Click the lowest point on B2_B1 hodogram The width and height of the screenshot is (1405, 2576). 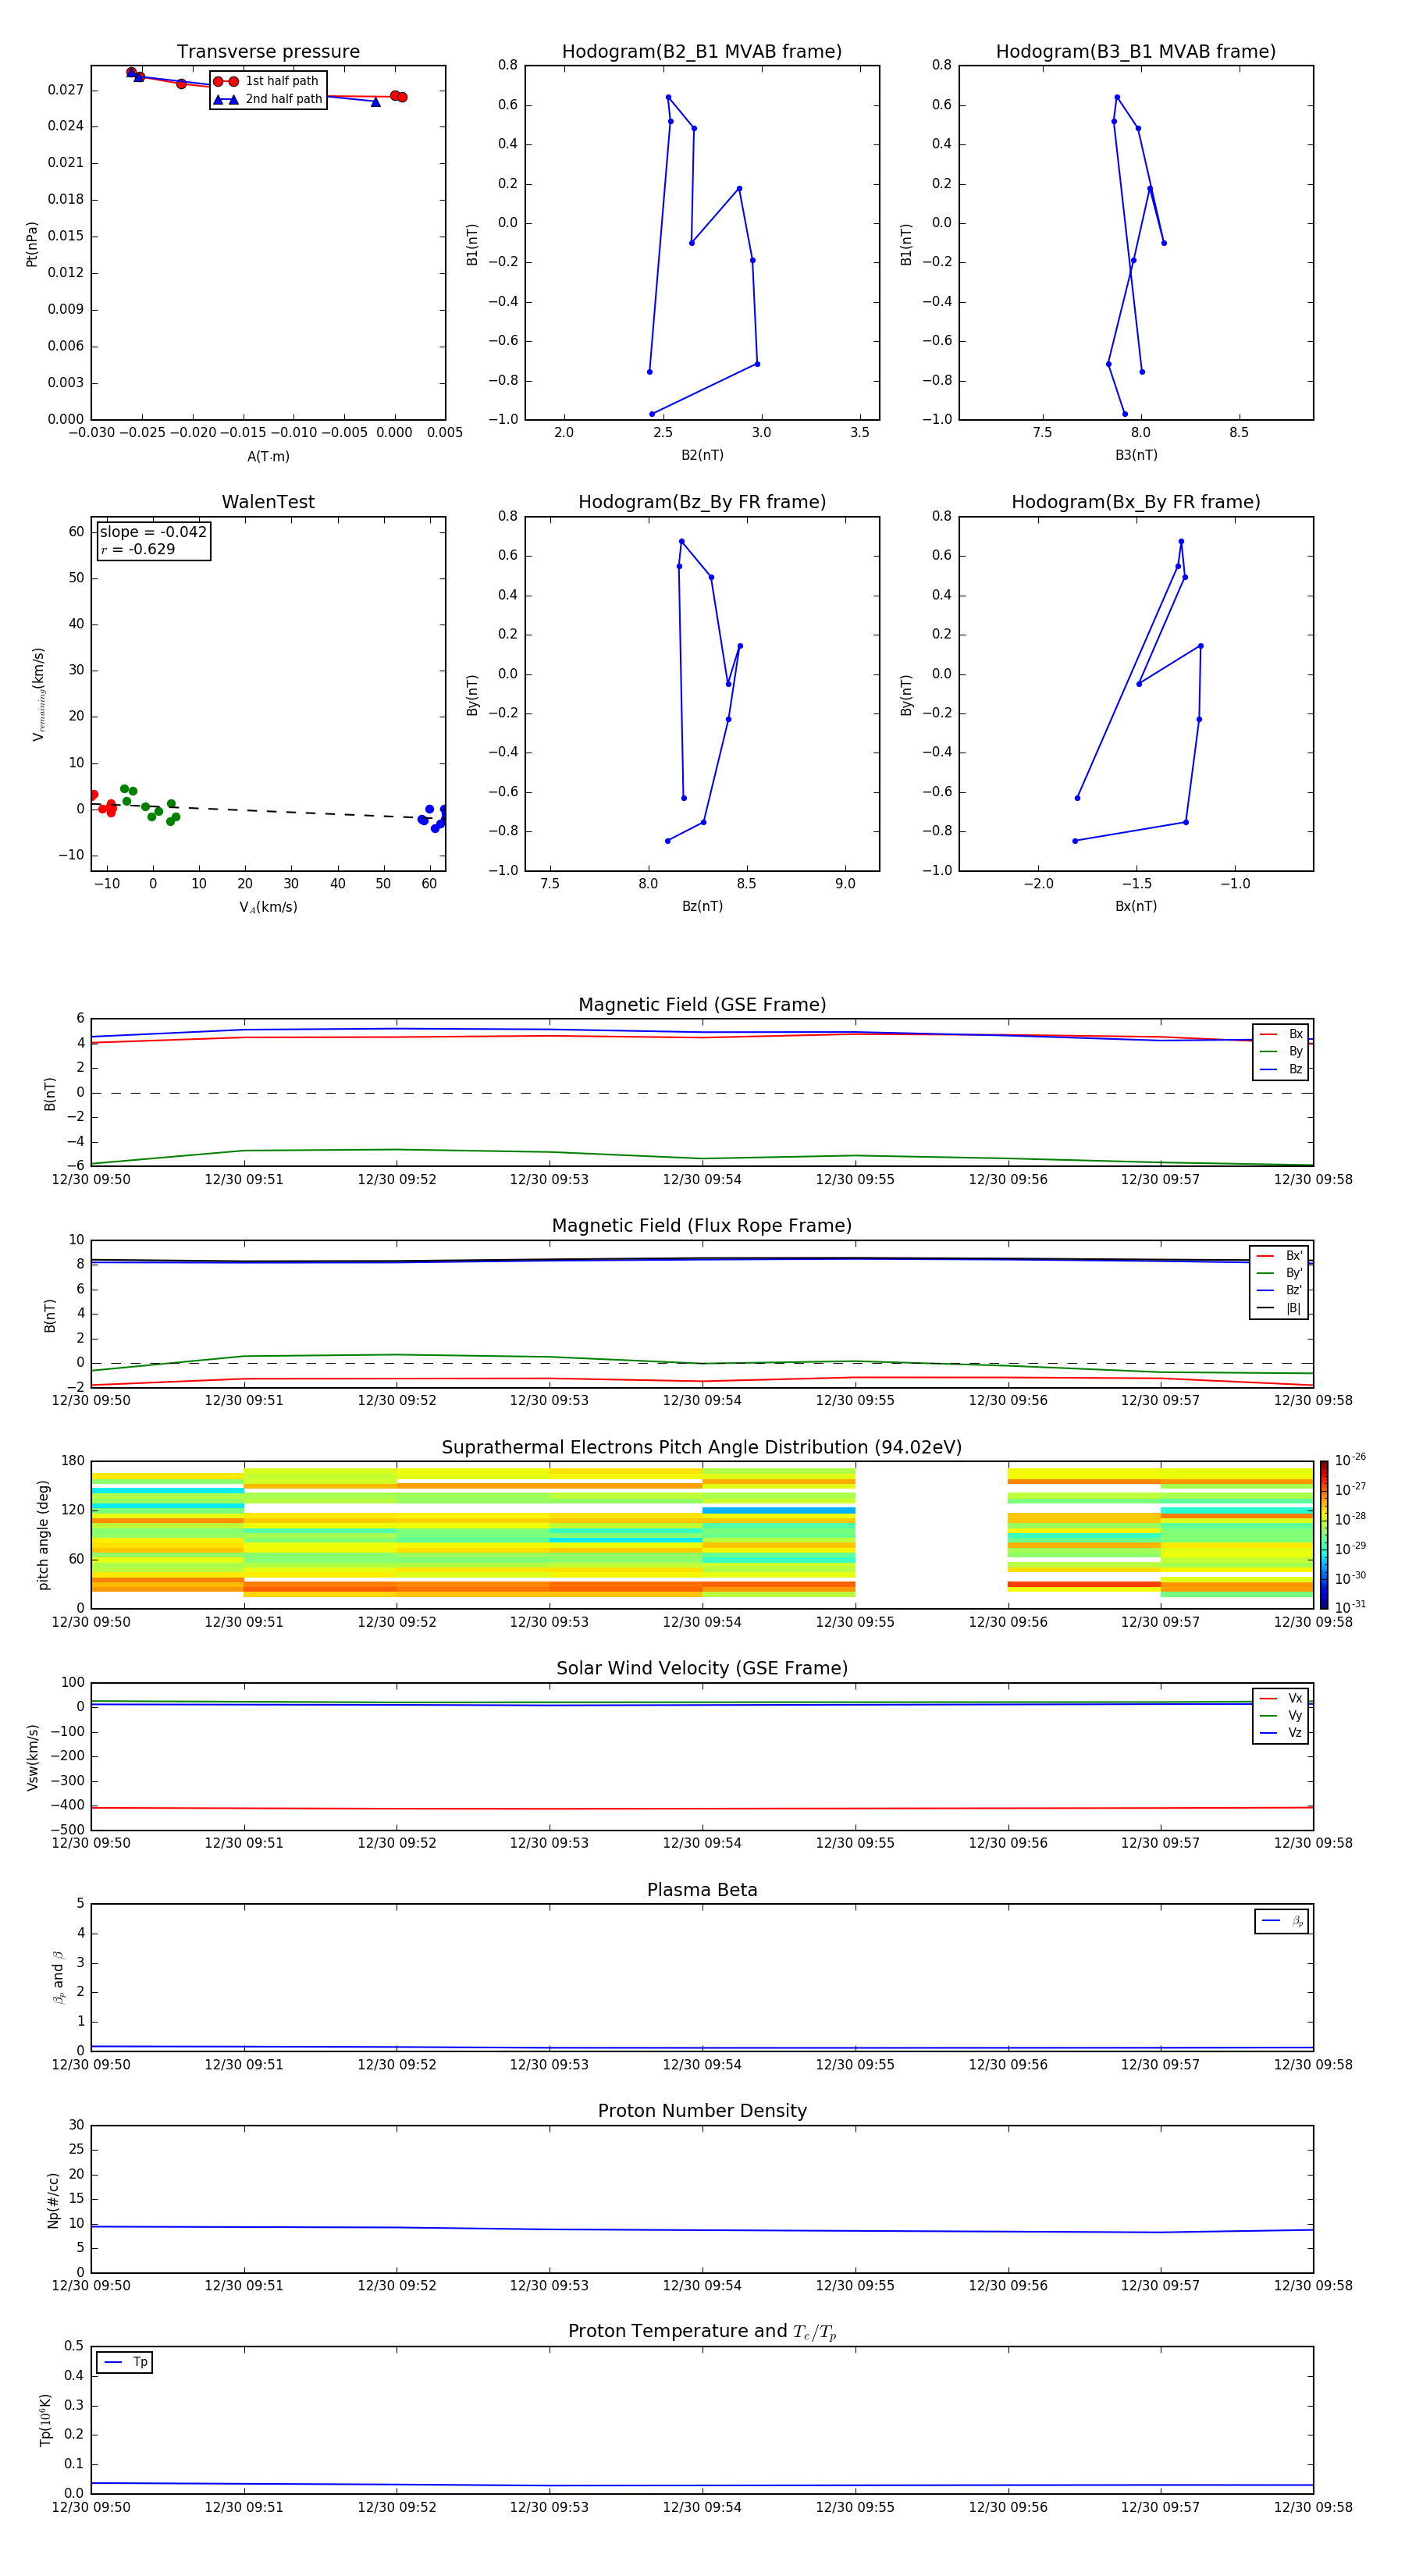[652, 414]
